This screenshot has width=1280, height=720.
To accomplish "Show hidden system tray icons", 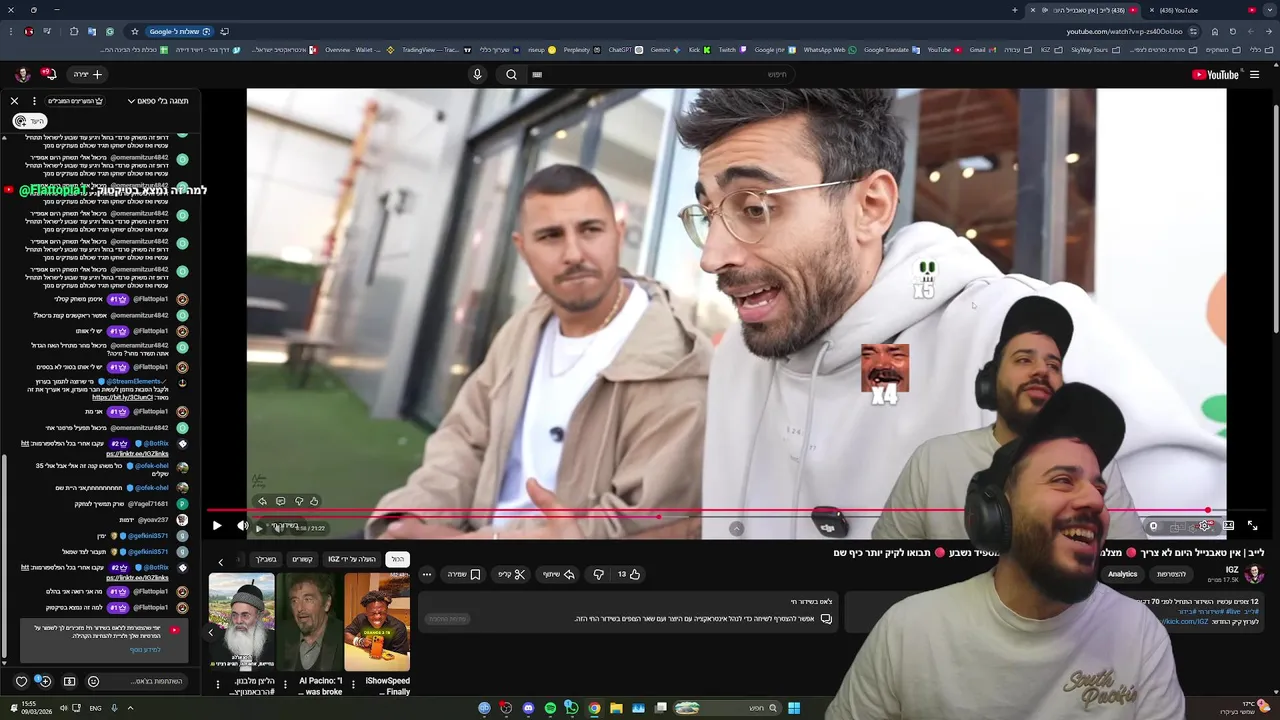I will click(x=130, y=708).
